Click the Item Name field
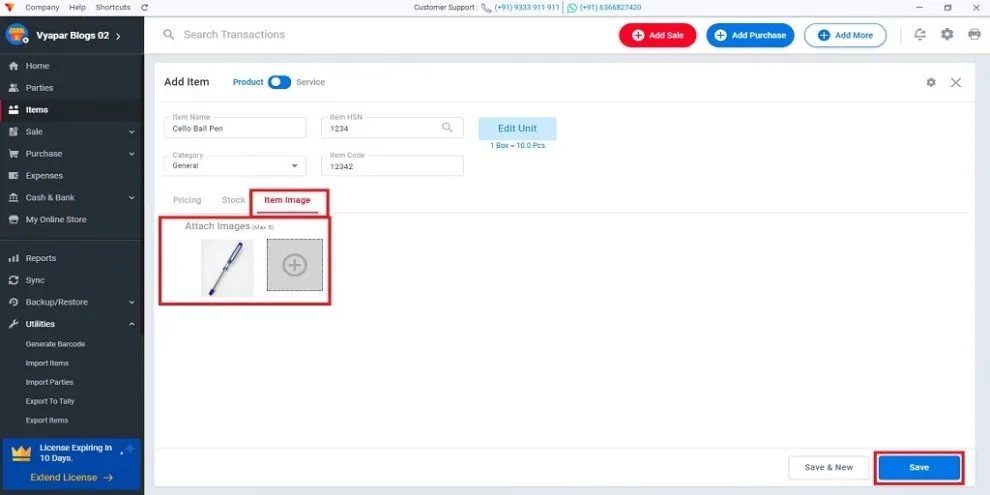 tap(235, 128)
